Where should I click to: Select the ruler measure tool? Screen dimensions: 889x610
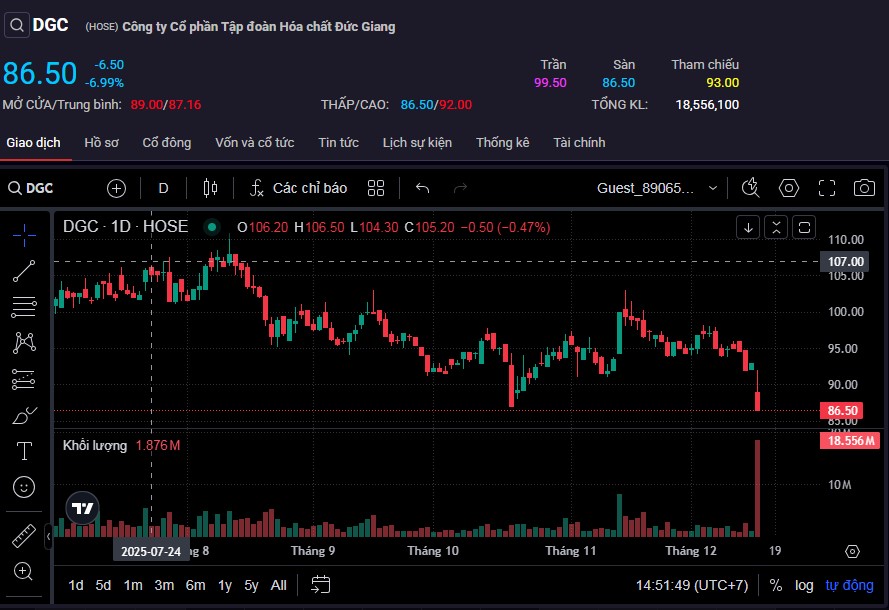coord(24,535)
